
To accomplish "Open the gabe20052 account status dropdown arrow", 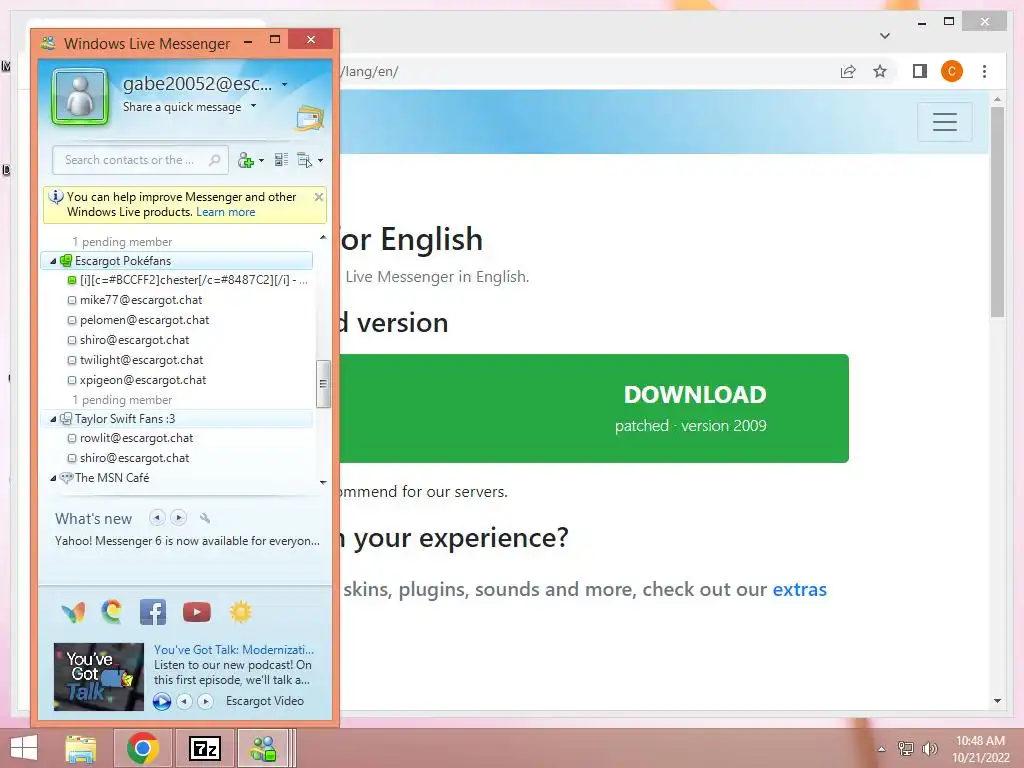I will (x=284, y=84).
